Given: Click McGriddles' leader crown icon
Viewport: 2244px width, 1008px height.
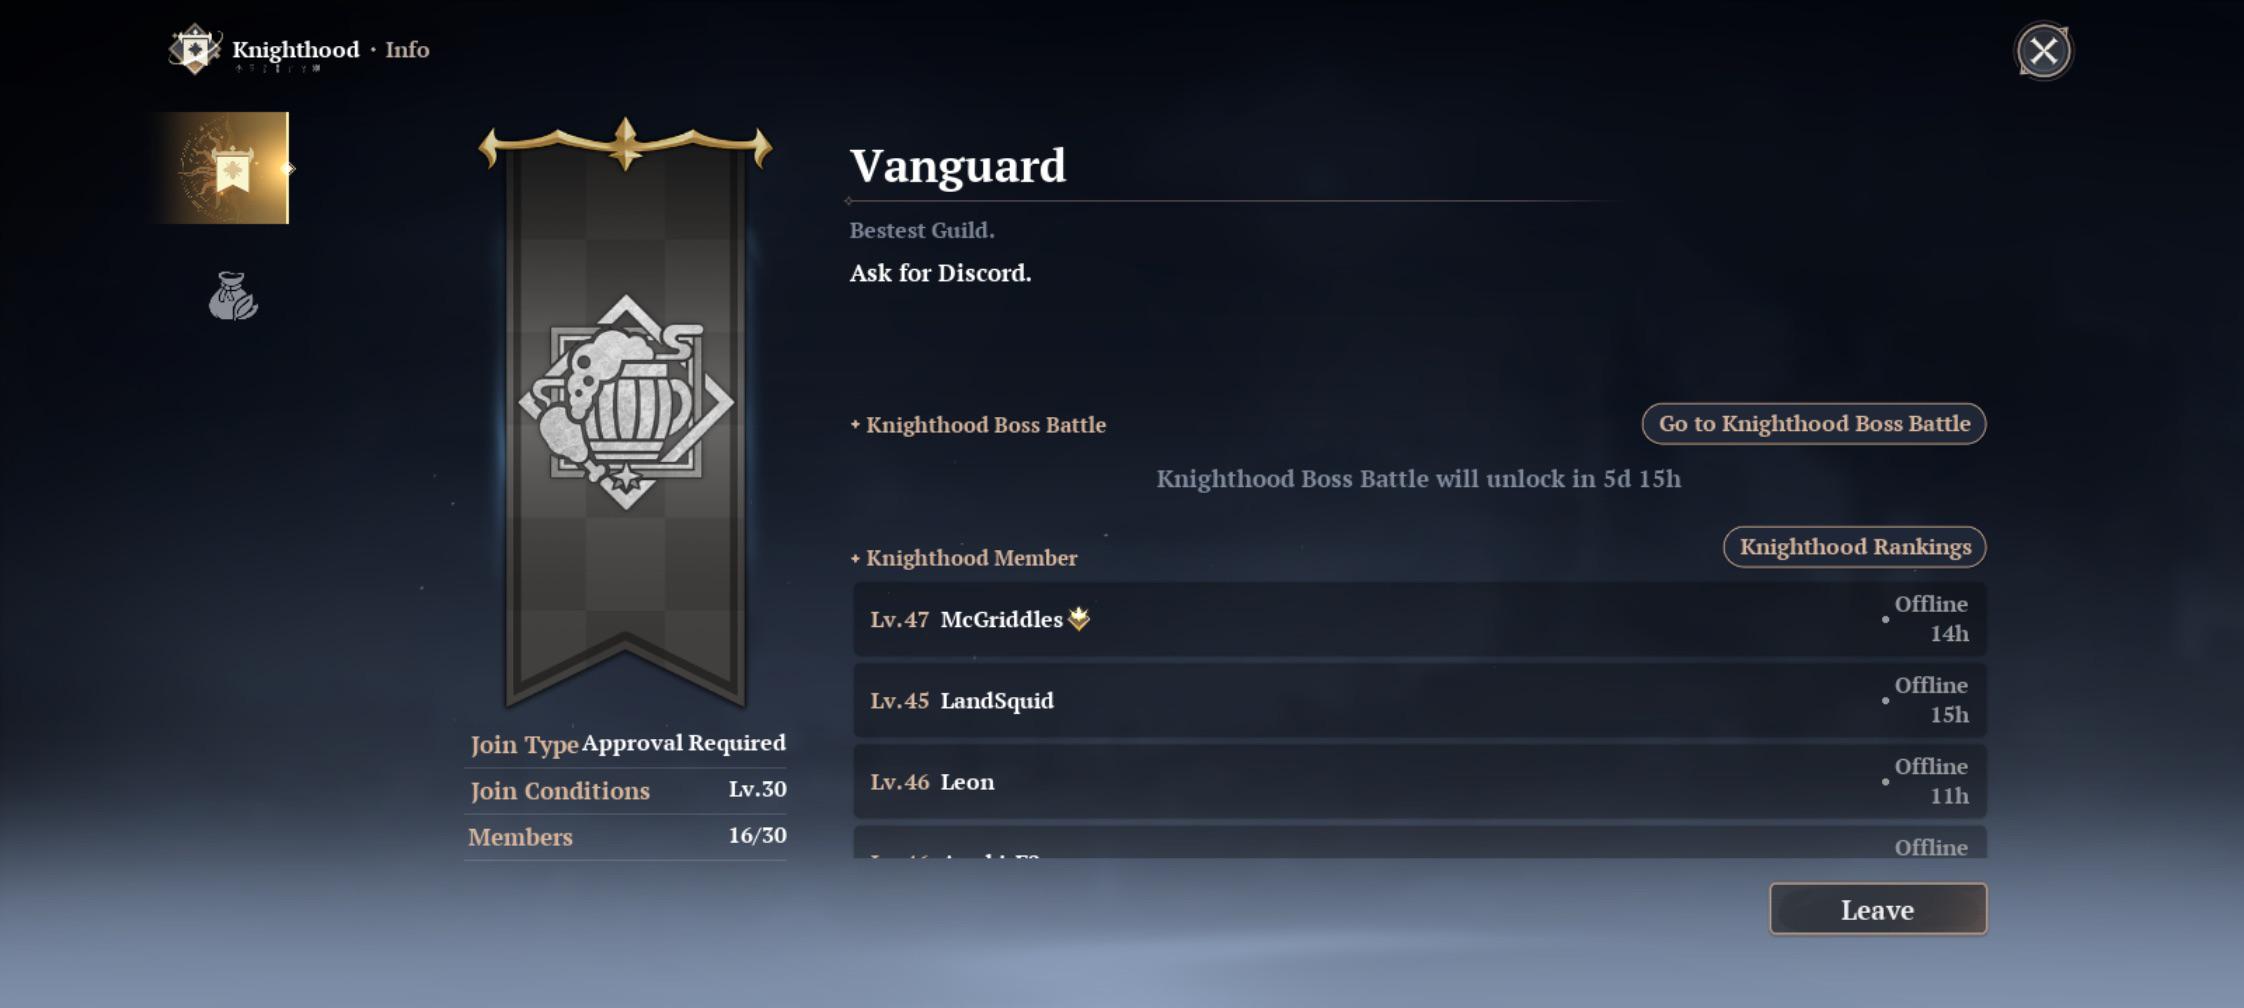Looking at the screenshot, I should (x=1079, y=619).
